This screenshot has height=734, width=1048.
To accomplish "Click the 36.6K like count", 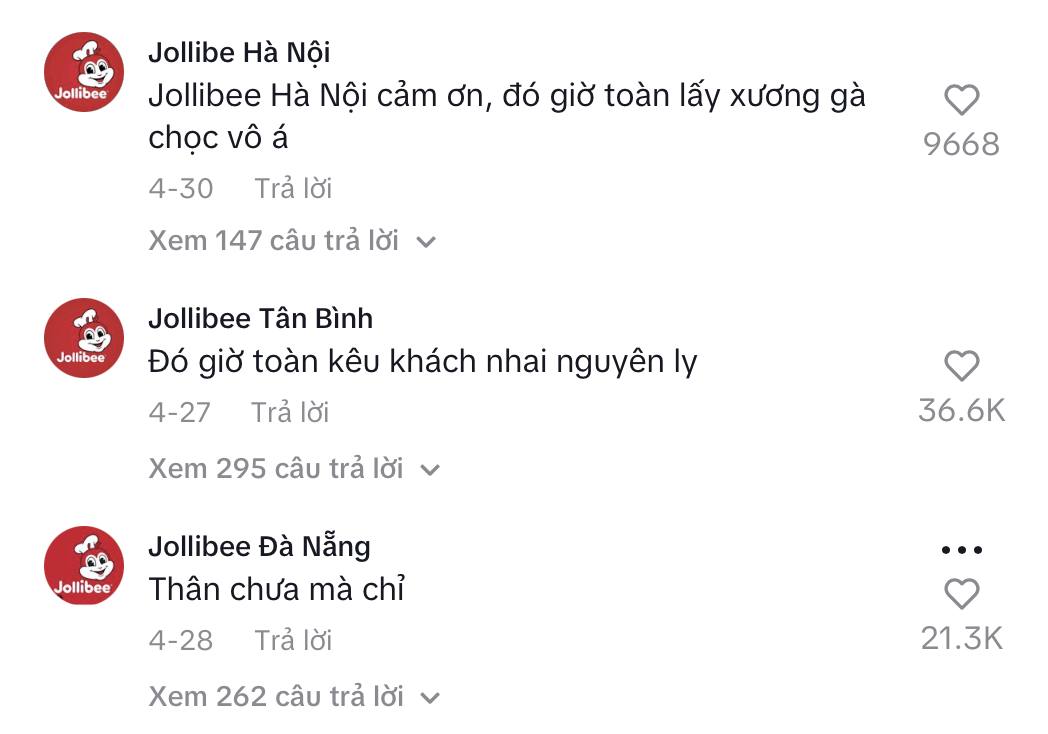I will click(961, 410).
